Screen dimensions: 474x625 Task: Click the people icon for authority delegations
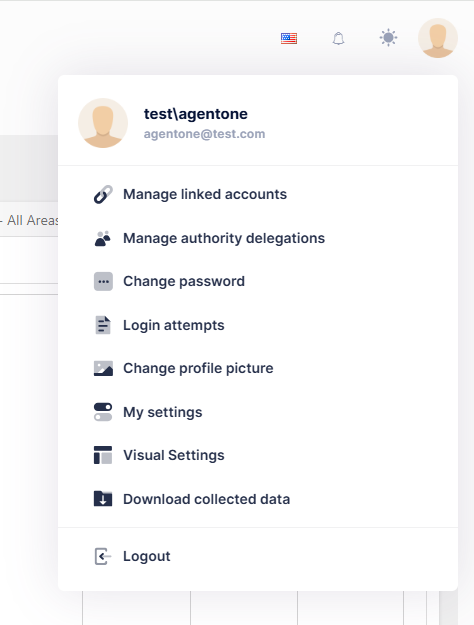[x=103, y=238]
